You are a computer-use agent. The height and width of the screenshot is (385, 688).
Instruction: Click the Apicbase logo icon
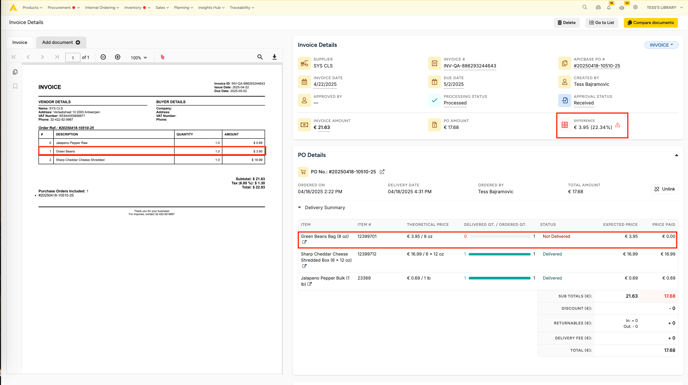[x=13, y=7]
